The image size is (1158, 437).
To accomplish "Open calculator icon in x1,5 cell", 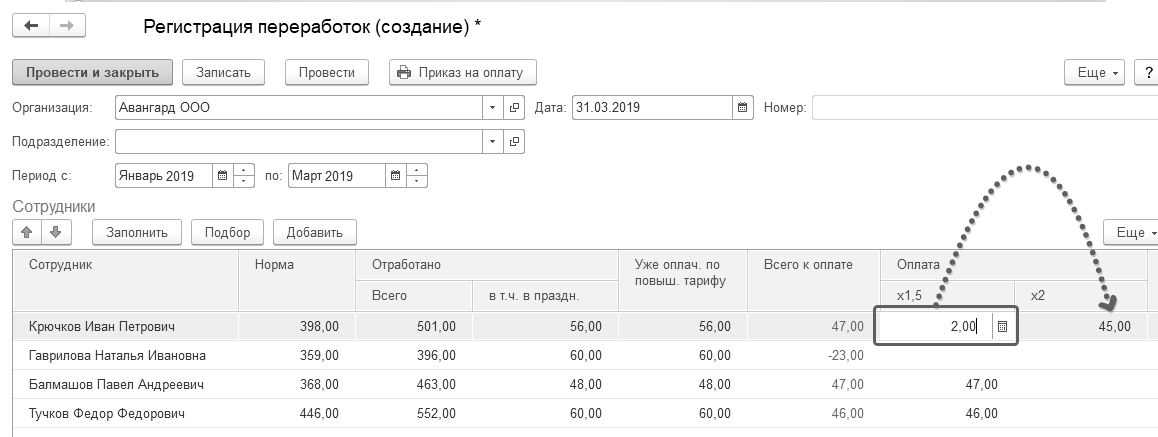I will 1003,326.
